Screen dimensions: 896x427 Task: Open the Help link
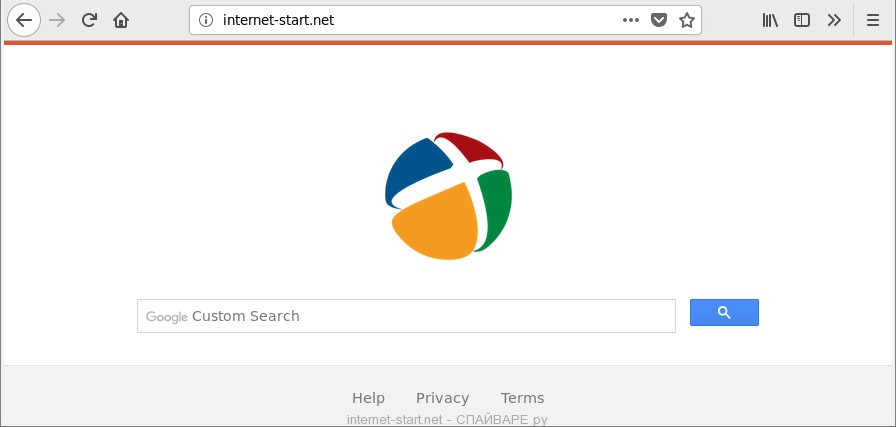pos(368,398)
